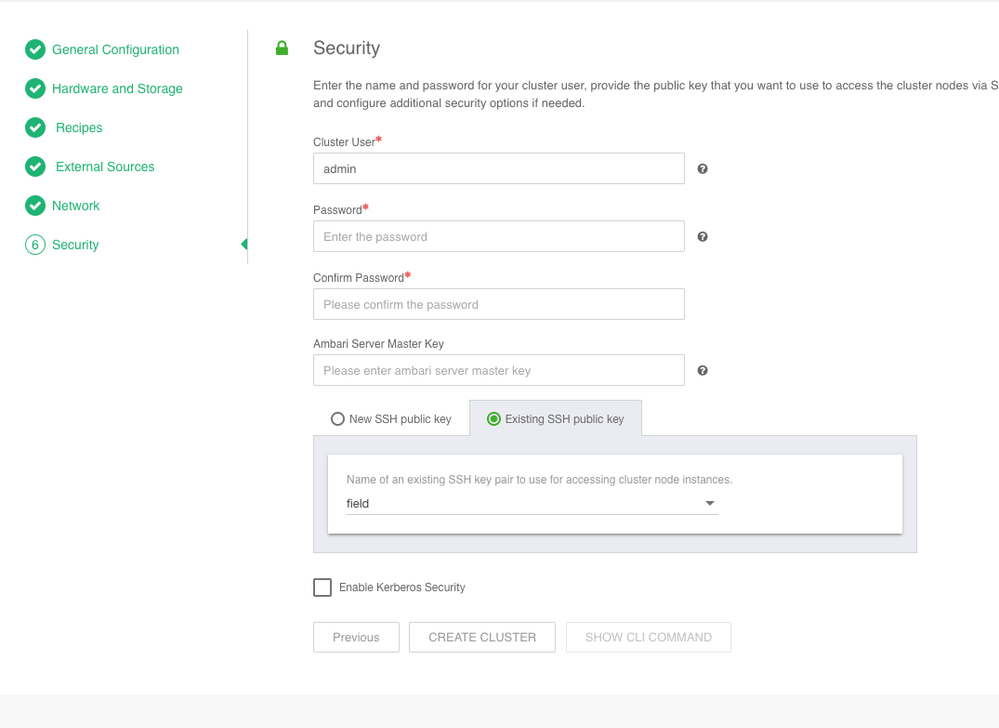Click the Previous button
This screenshot has height=728, width=999.
click(355, 637)
